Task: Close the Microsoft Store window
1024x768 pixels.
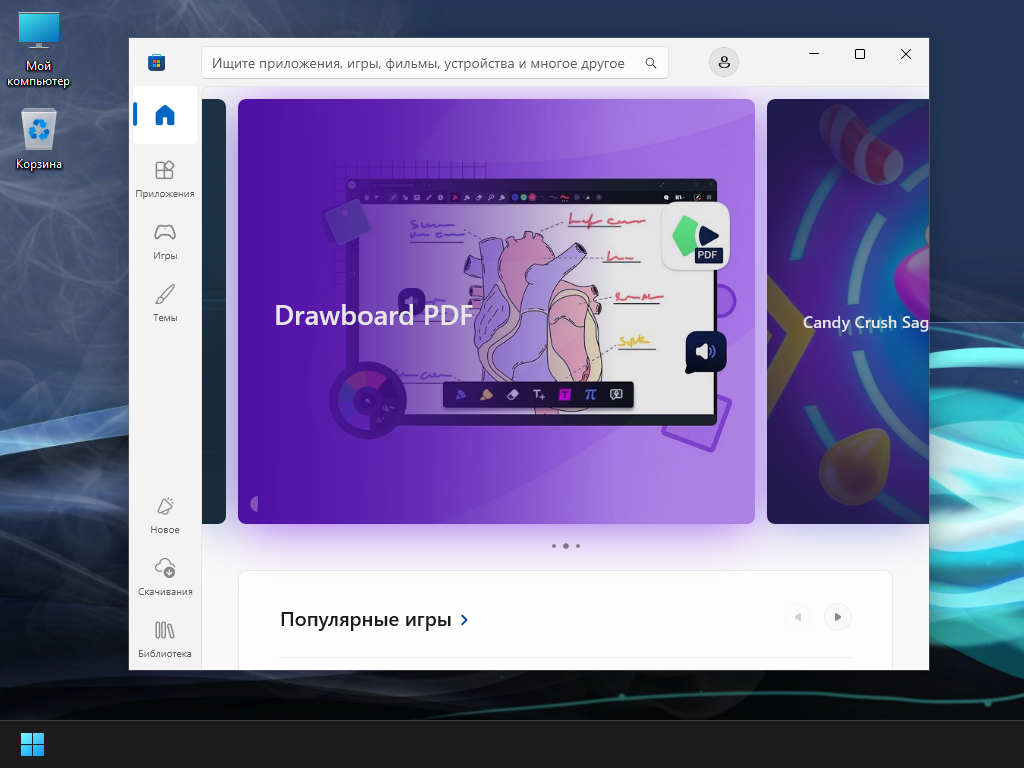Action: [906, 54]
